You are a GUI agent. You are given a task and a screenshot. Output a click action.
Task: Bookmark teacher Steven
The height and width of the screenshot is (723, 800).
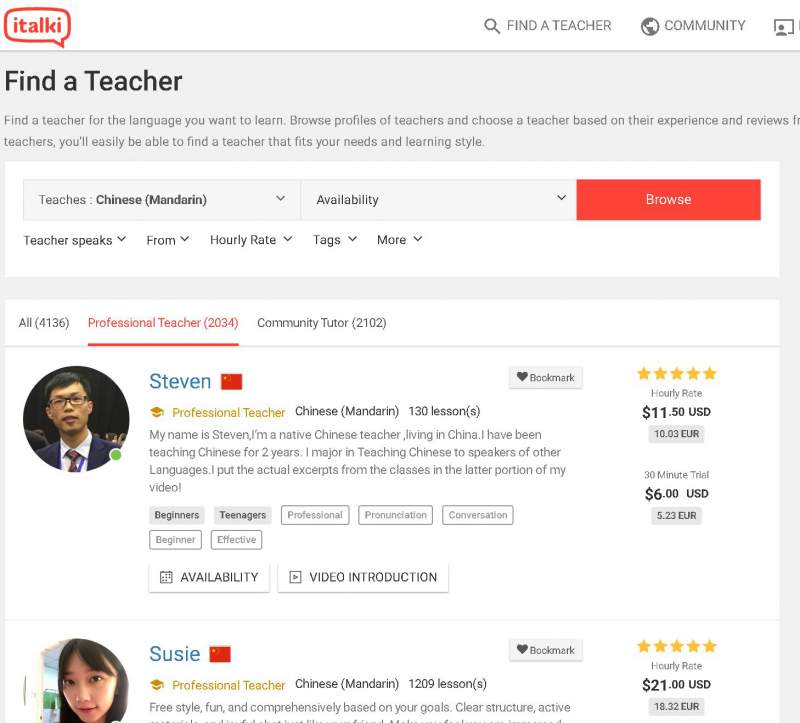tap(545, 378)
